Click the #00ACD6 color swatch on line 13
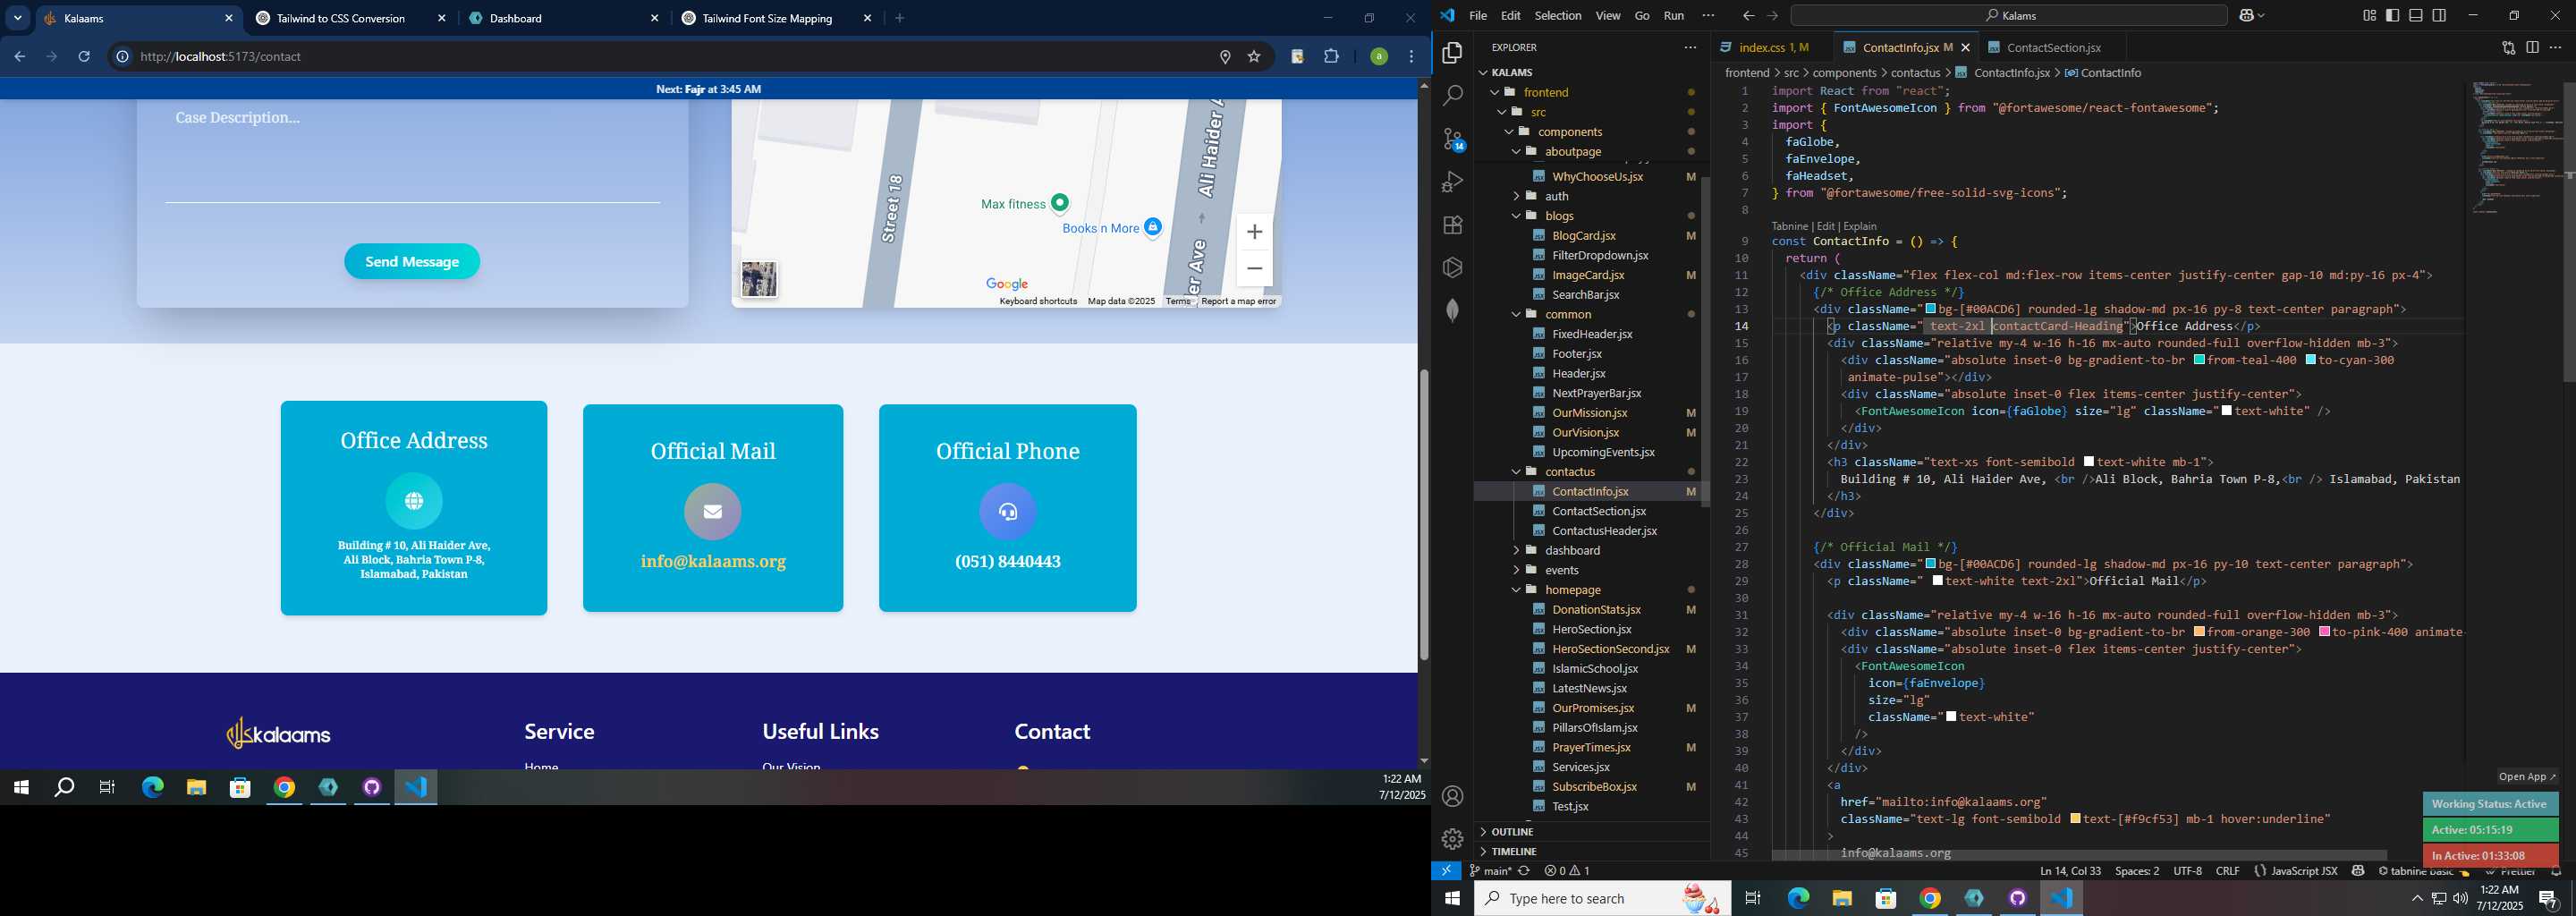The image size is (2576, 916). point(1930,309)
